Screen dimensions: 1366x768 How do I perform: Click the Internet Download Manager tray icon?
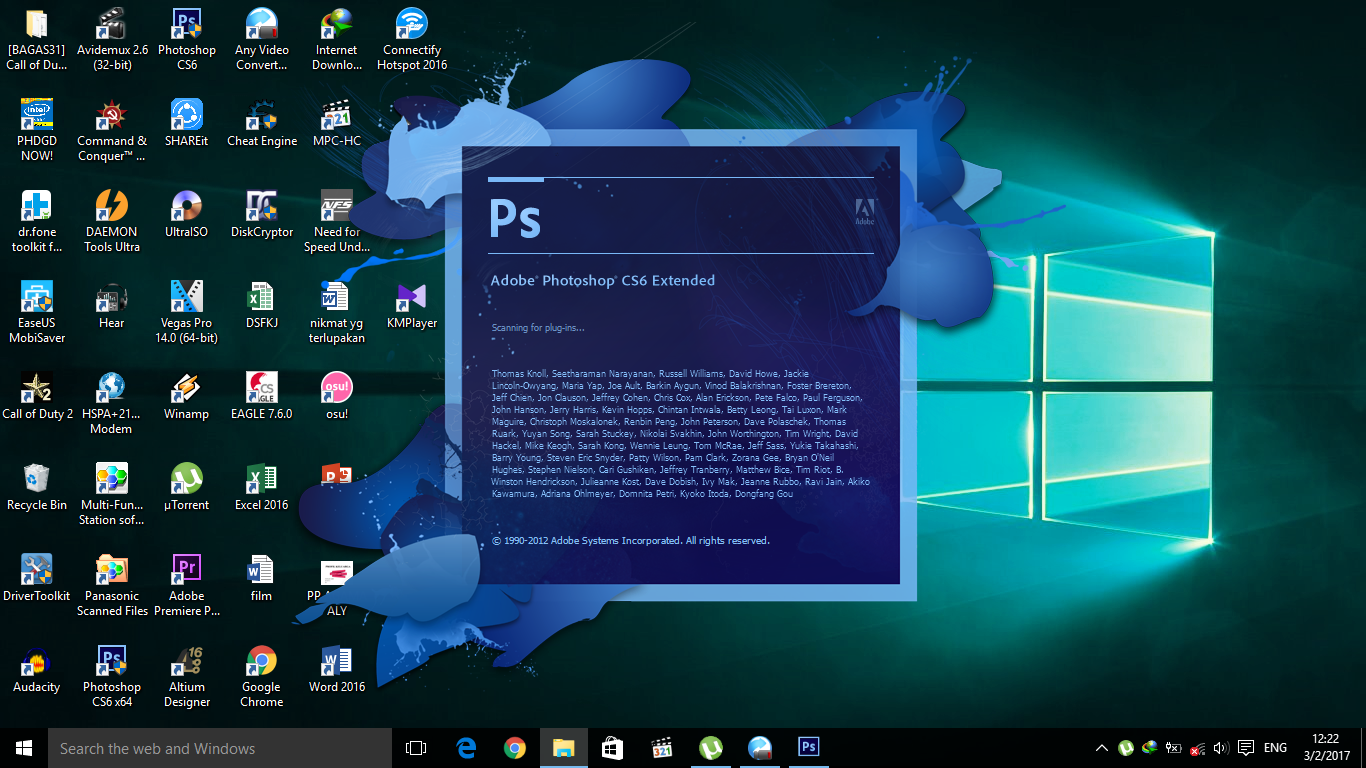pos(1150,748)
